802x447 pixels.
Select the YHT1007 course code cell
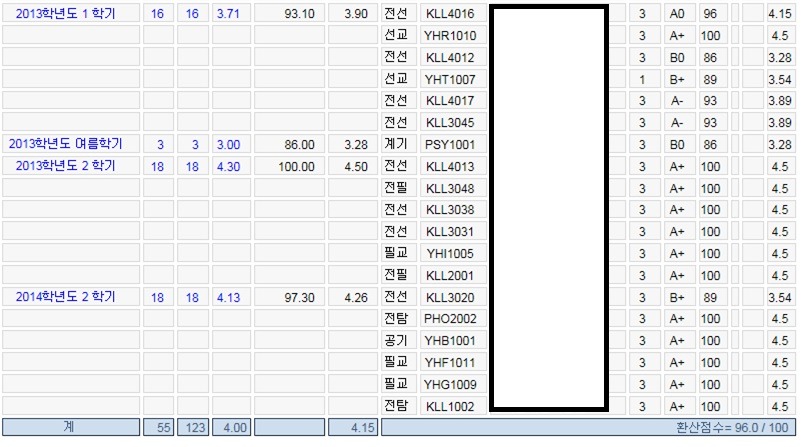click(449, 79)
